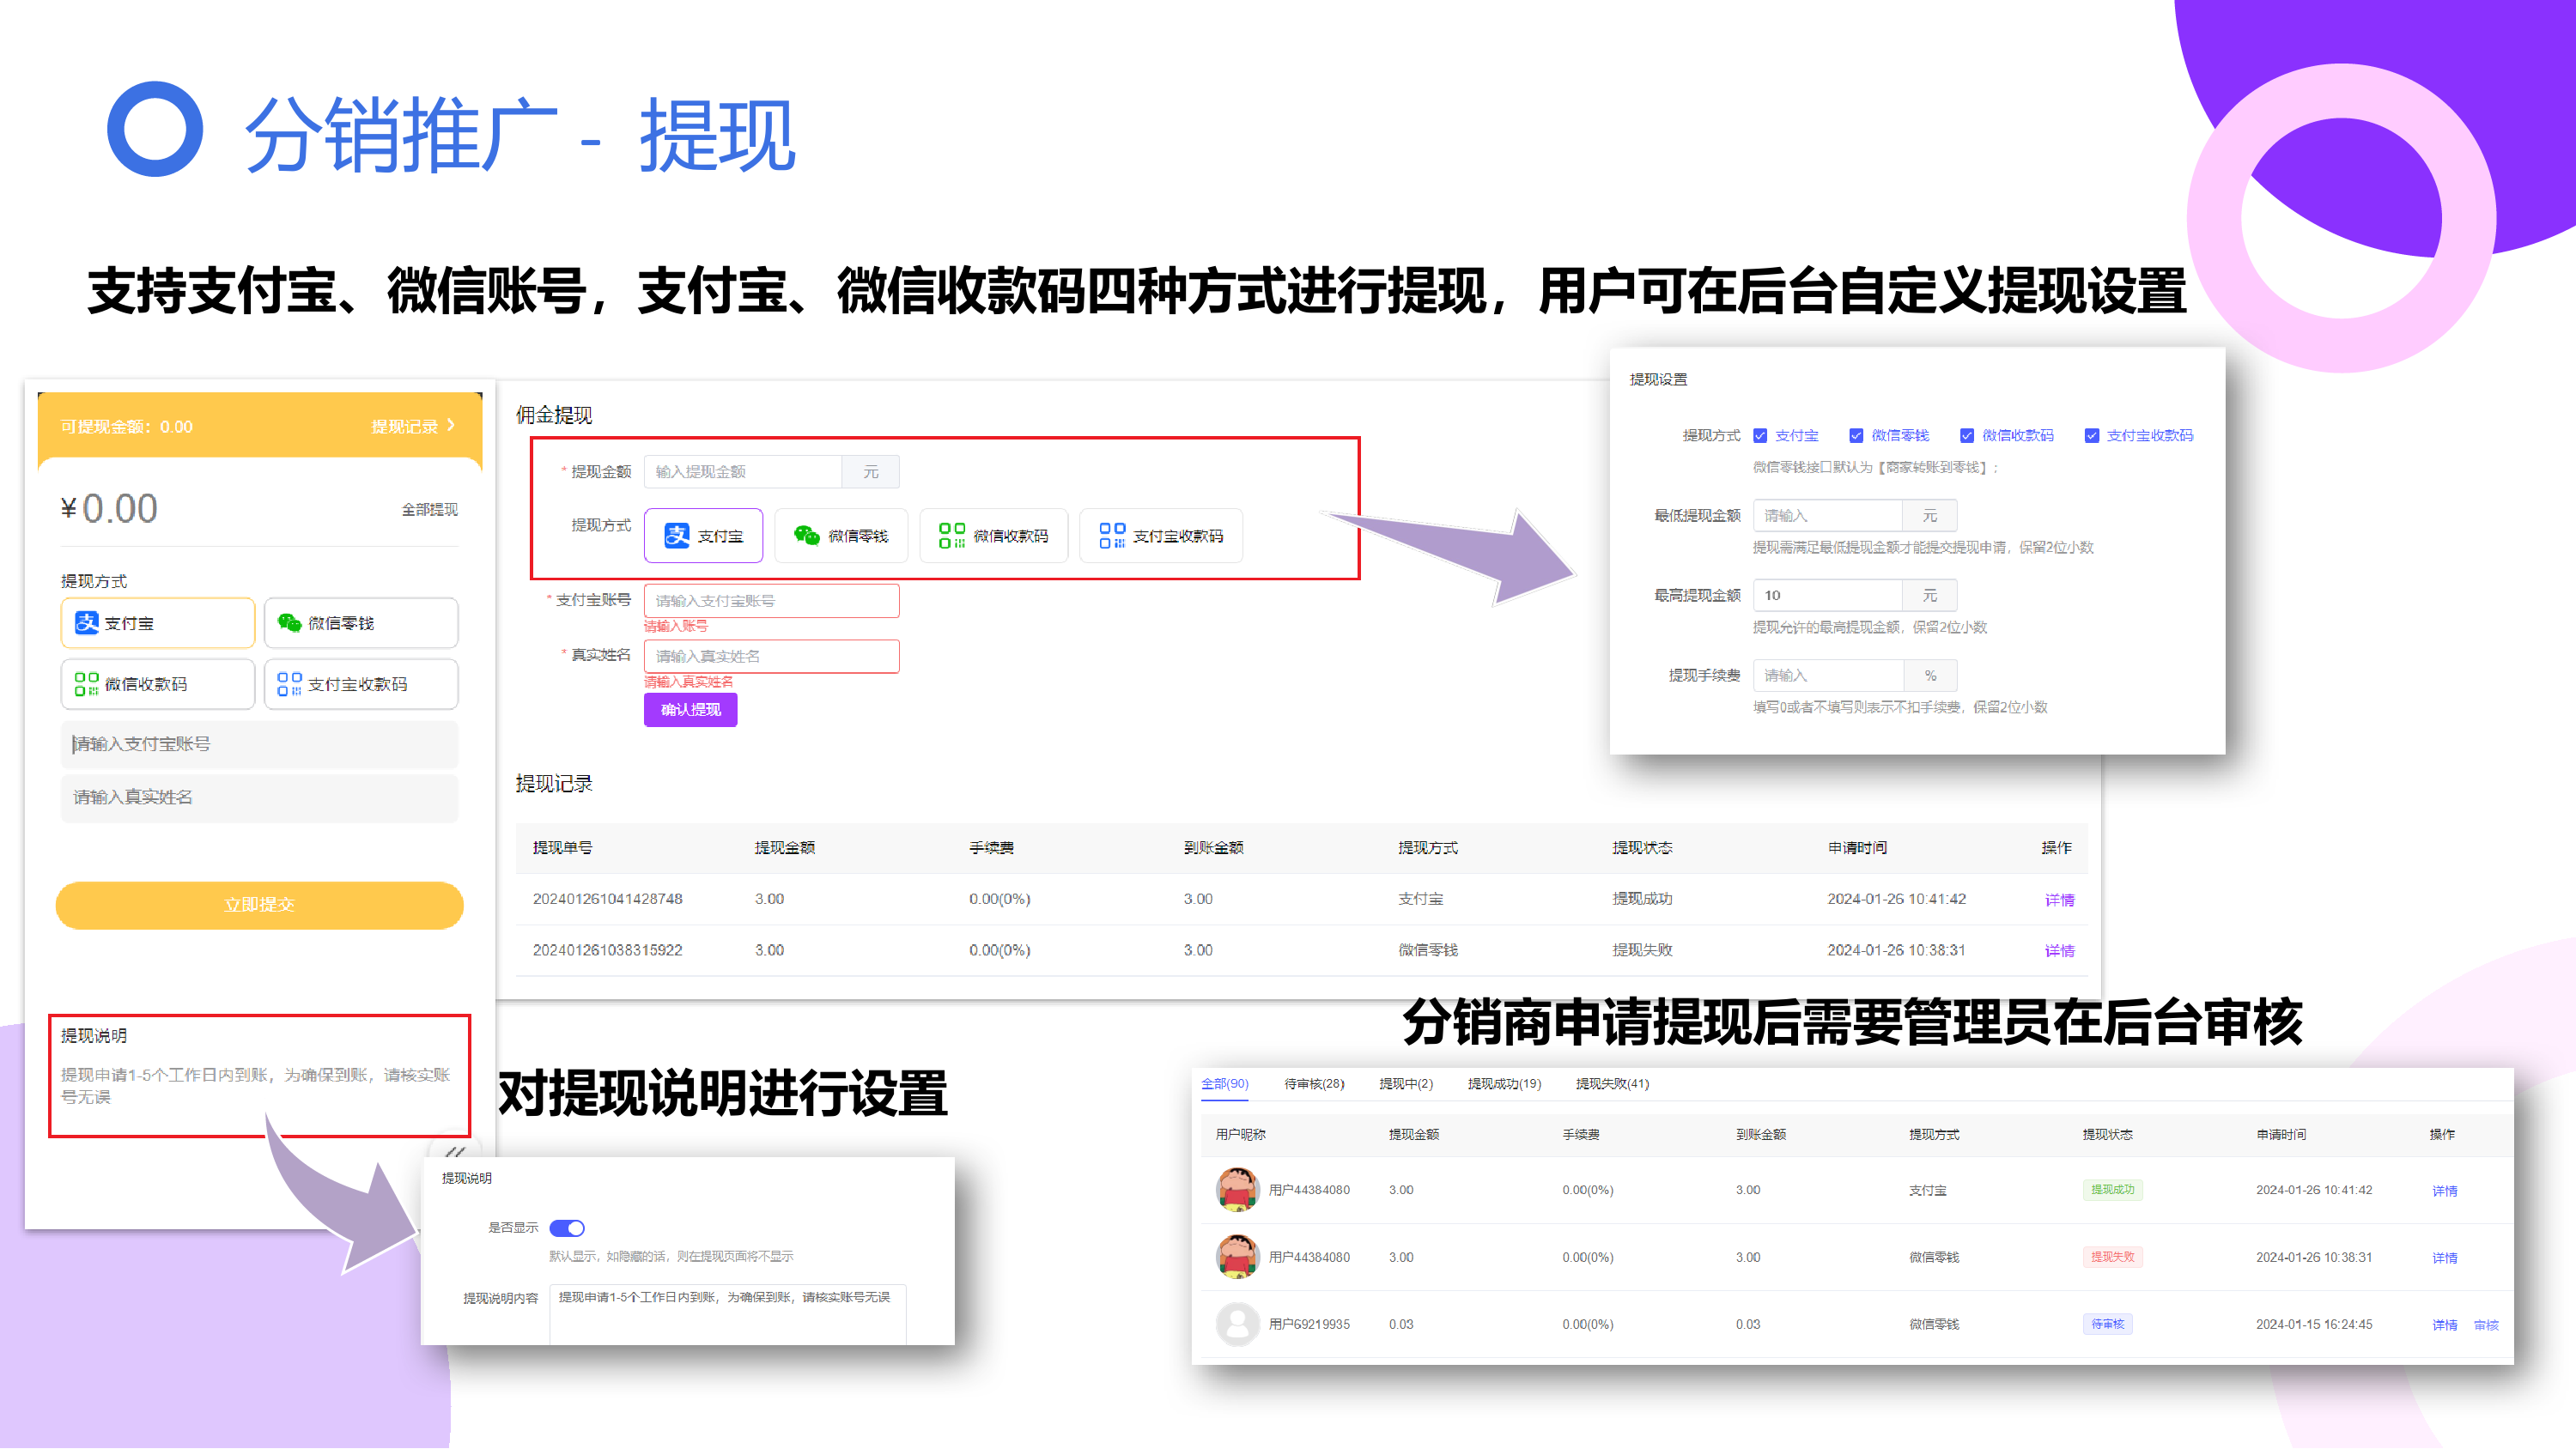2576x1449 pixels.
Task: Select WeChat change icon in mobile panel
Action: click(290, 623)
